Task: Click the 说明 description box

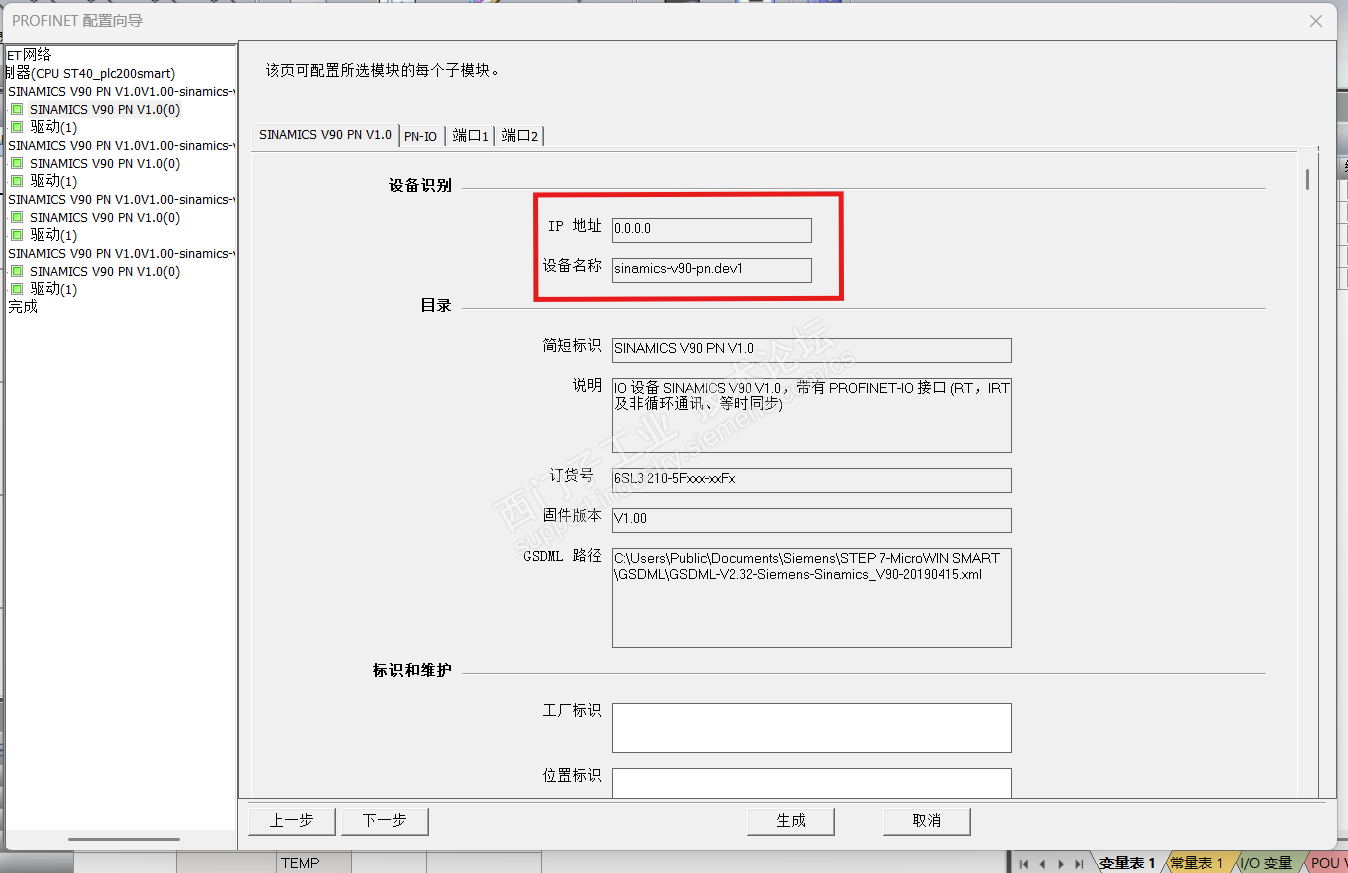Action: tap(812, 415)
